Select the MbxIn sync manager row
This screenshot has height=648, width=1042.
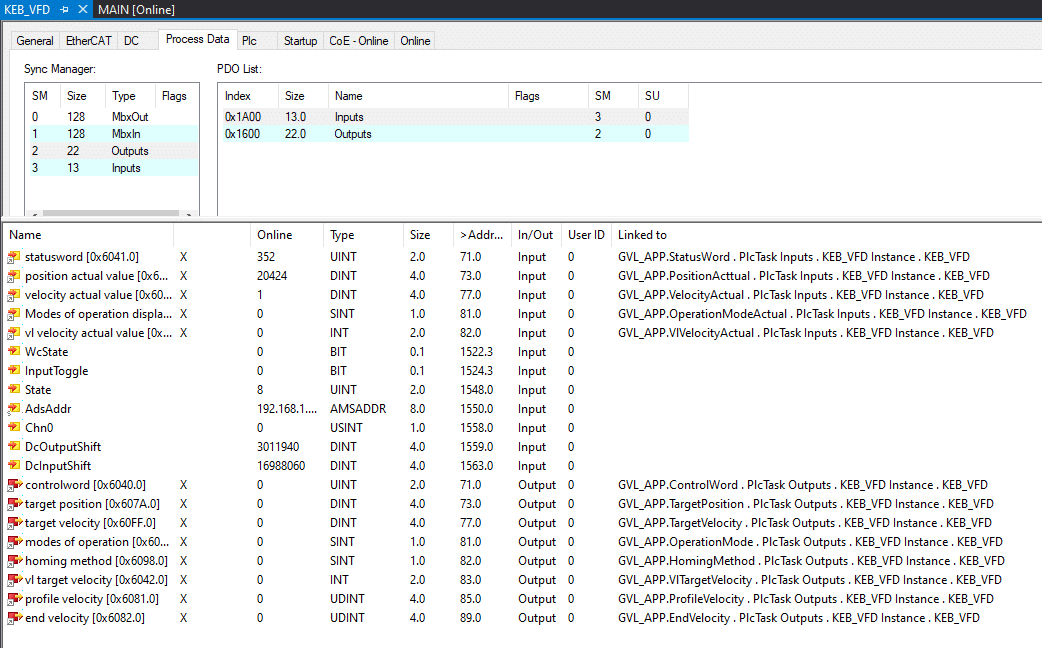(x=112, y=134)
